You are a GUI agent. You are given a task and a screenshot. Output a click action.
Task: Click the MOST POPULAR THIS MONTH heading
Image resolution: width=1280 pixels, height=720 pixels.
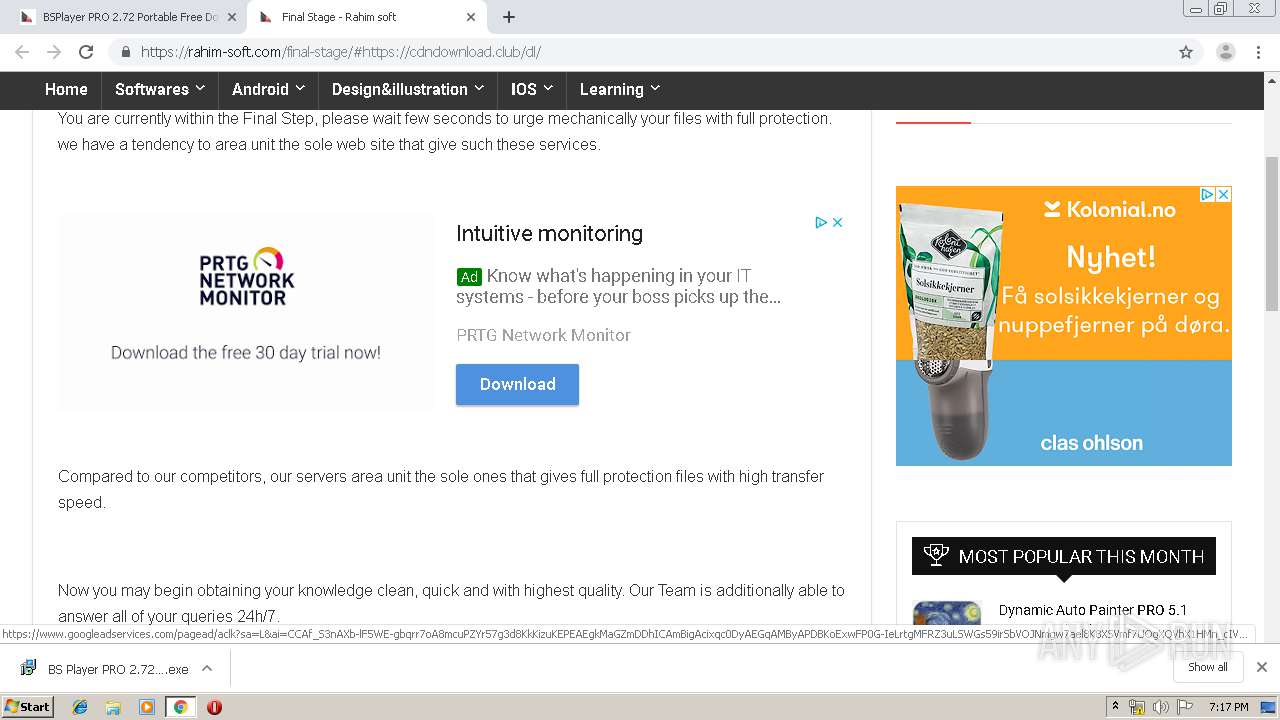click(1064, 556)
